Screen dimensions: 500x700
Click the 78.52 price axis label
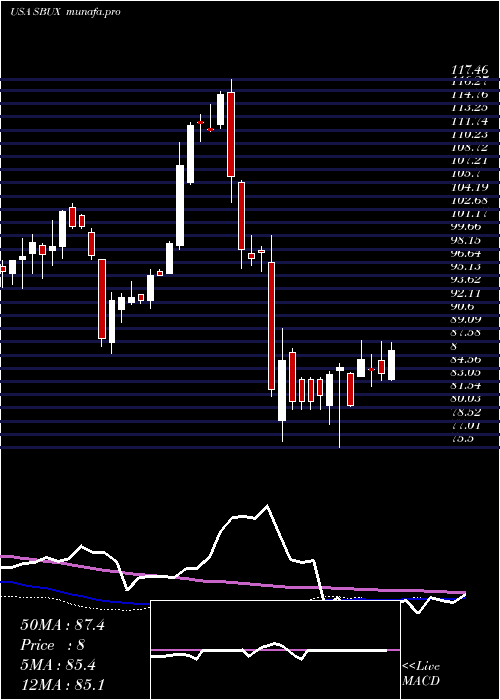click(468, 412)
